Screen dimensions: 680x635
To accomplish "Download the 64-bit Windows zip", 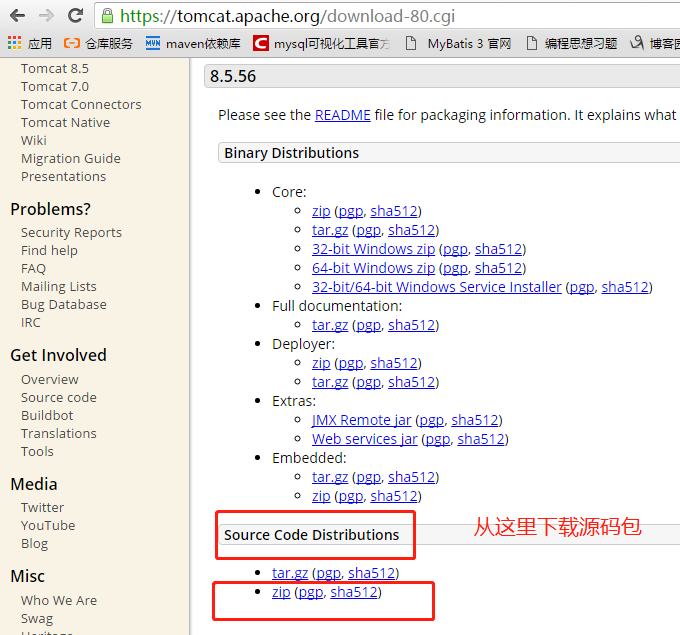I will 373,268.
